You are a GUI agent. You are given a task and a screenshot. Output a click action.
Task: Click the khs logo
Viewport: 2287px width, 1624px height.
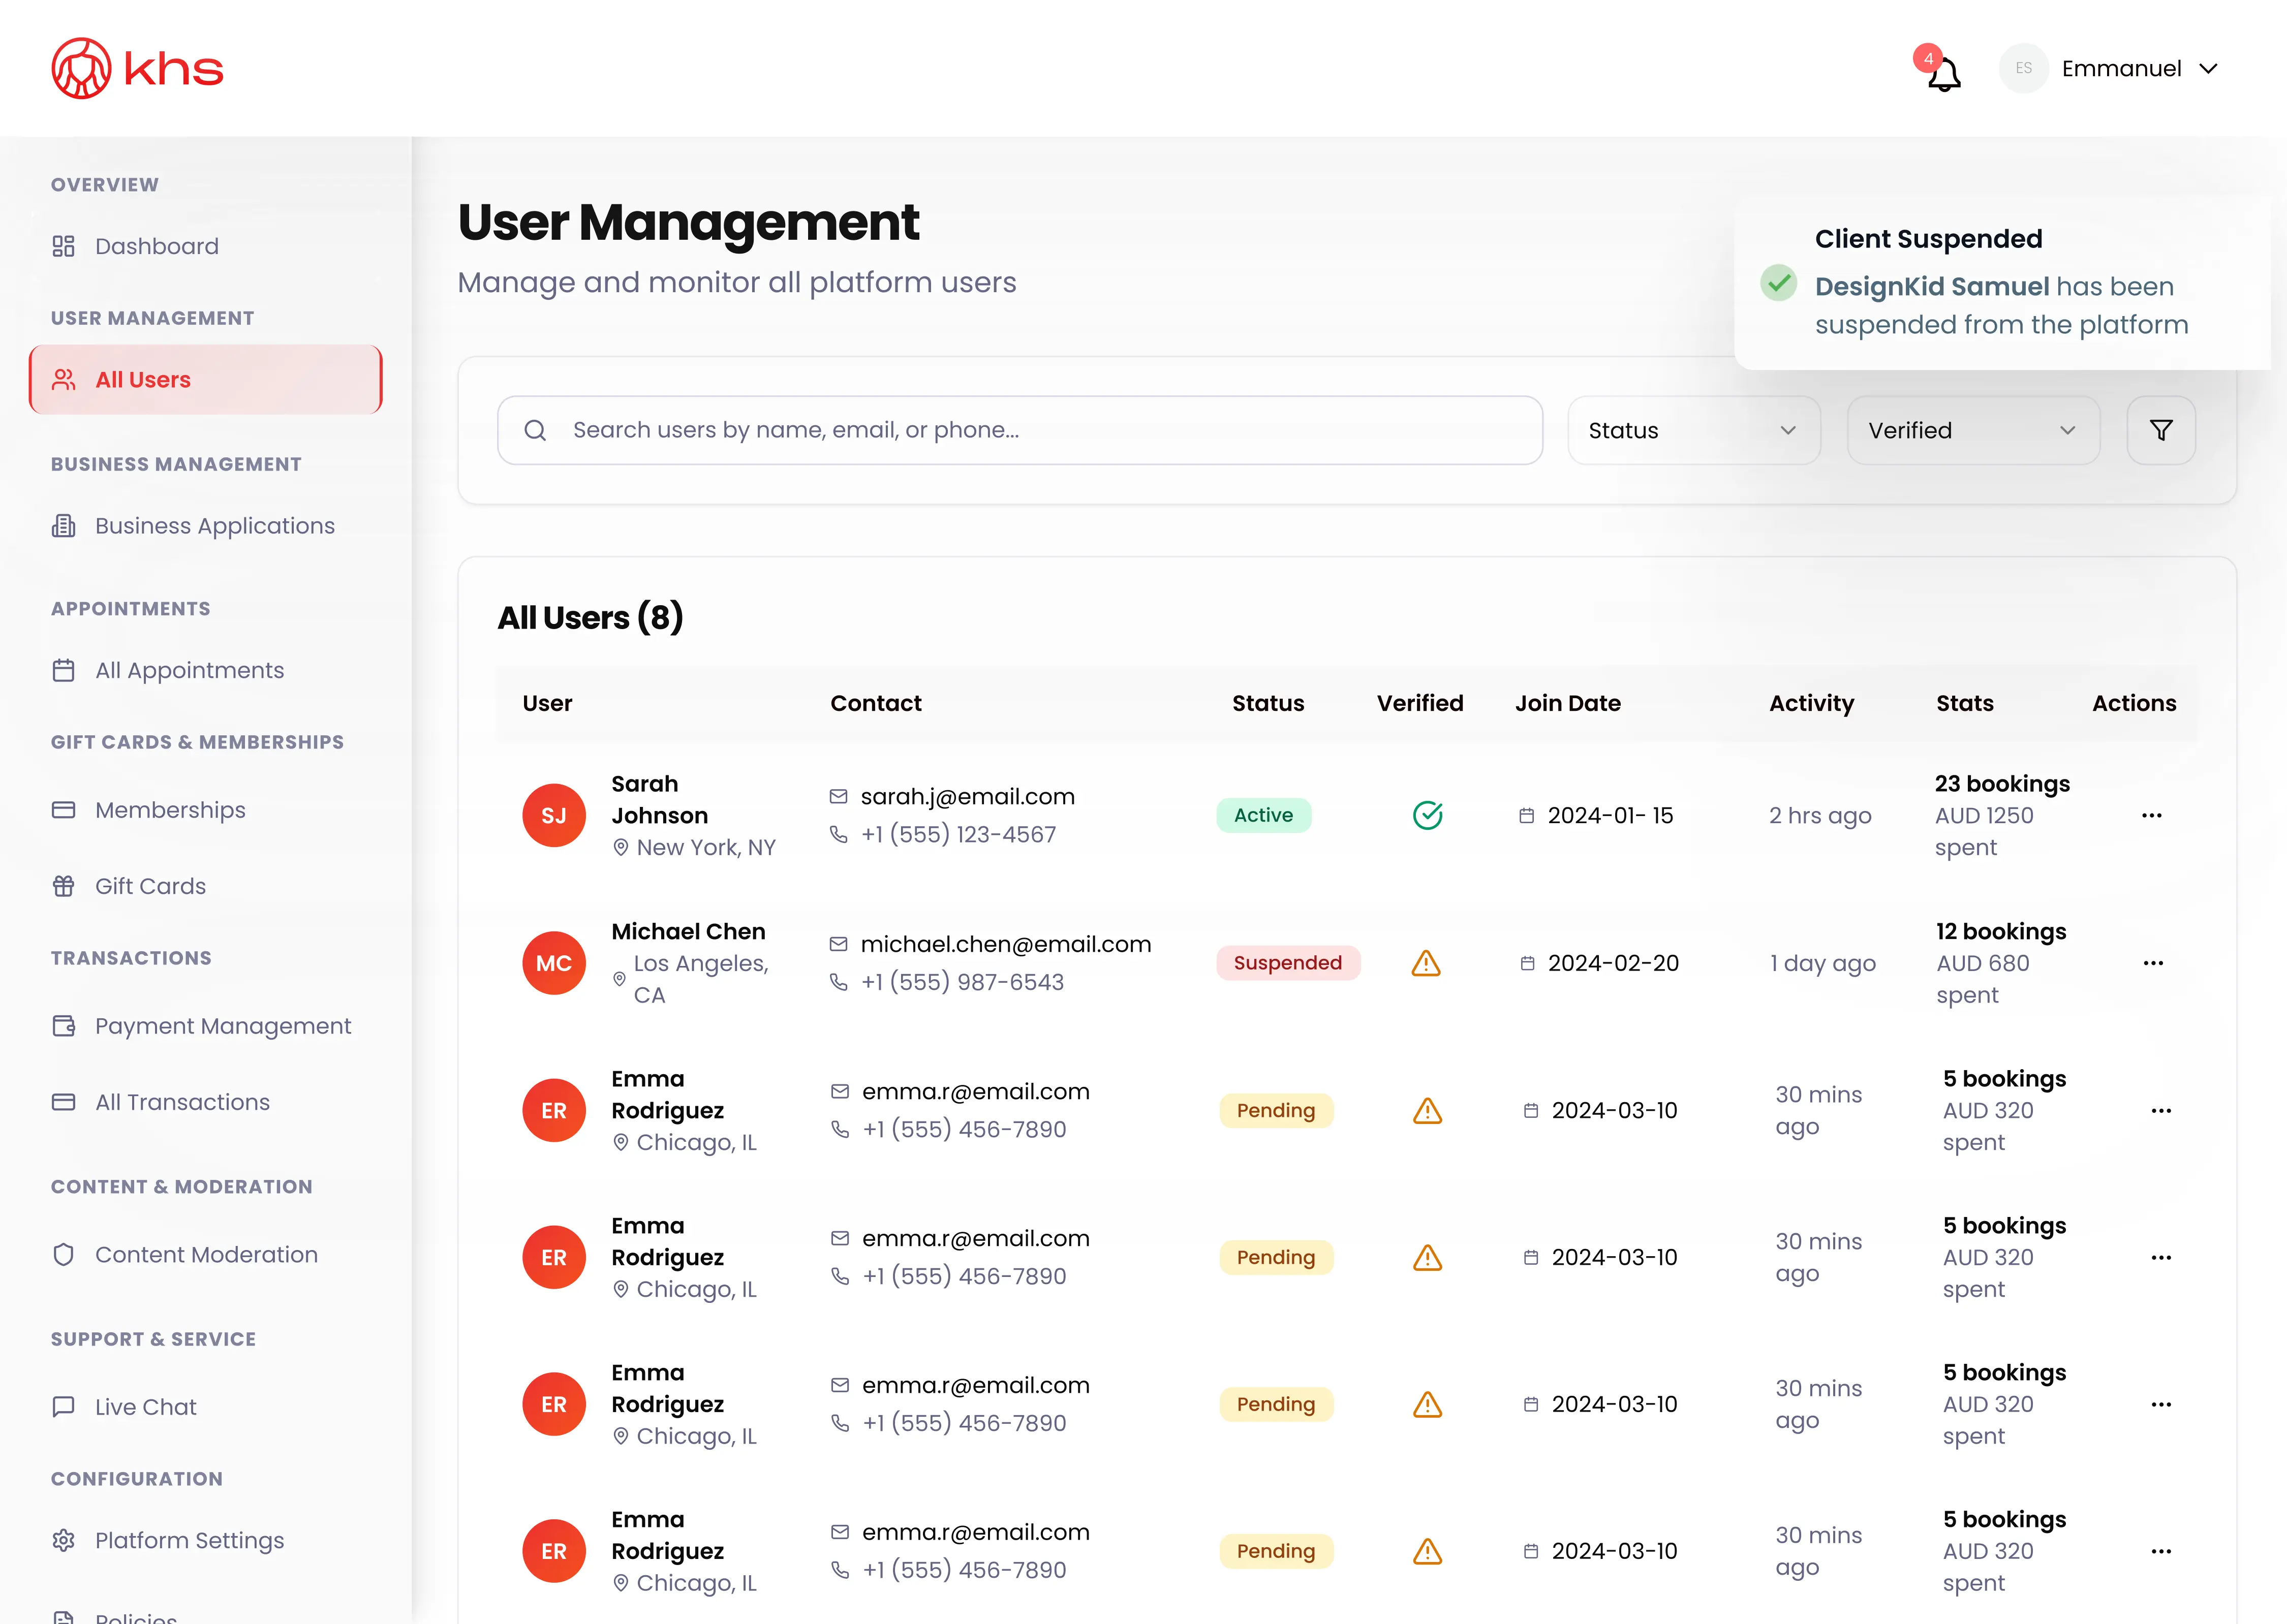[x=137, y=68]
